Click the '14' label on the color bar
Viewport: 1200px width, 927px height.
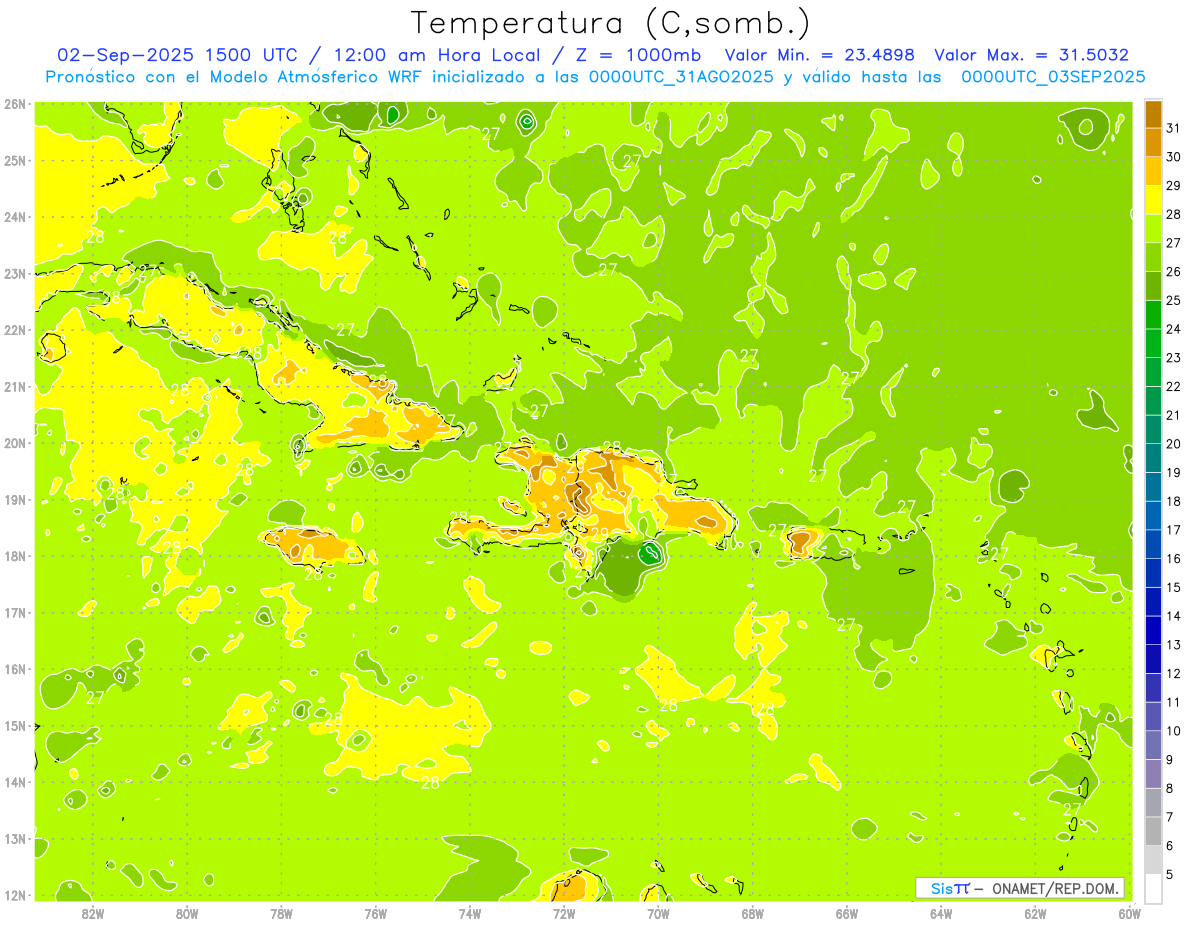[1173, 616]
